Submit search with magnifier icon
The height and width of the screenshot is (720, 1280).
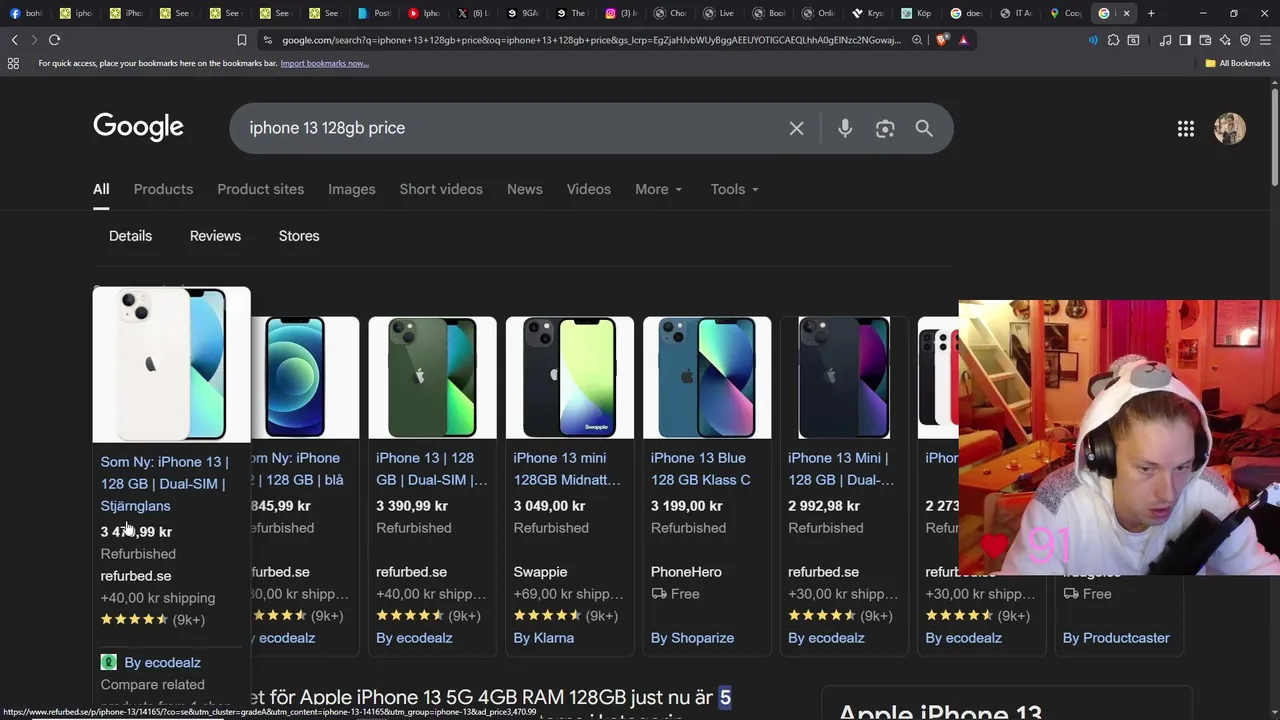[x=924, y=128]
